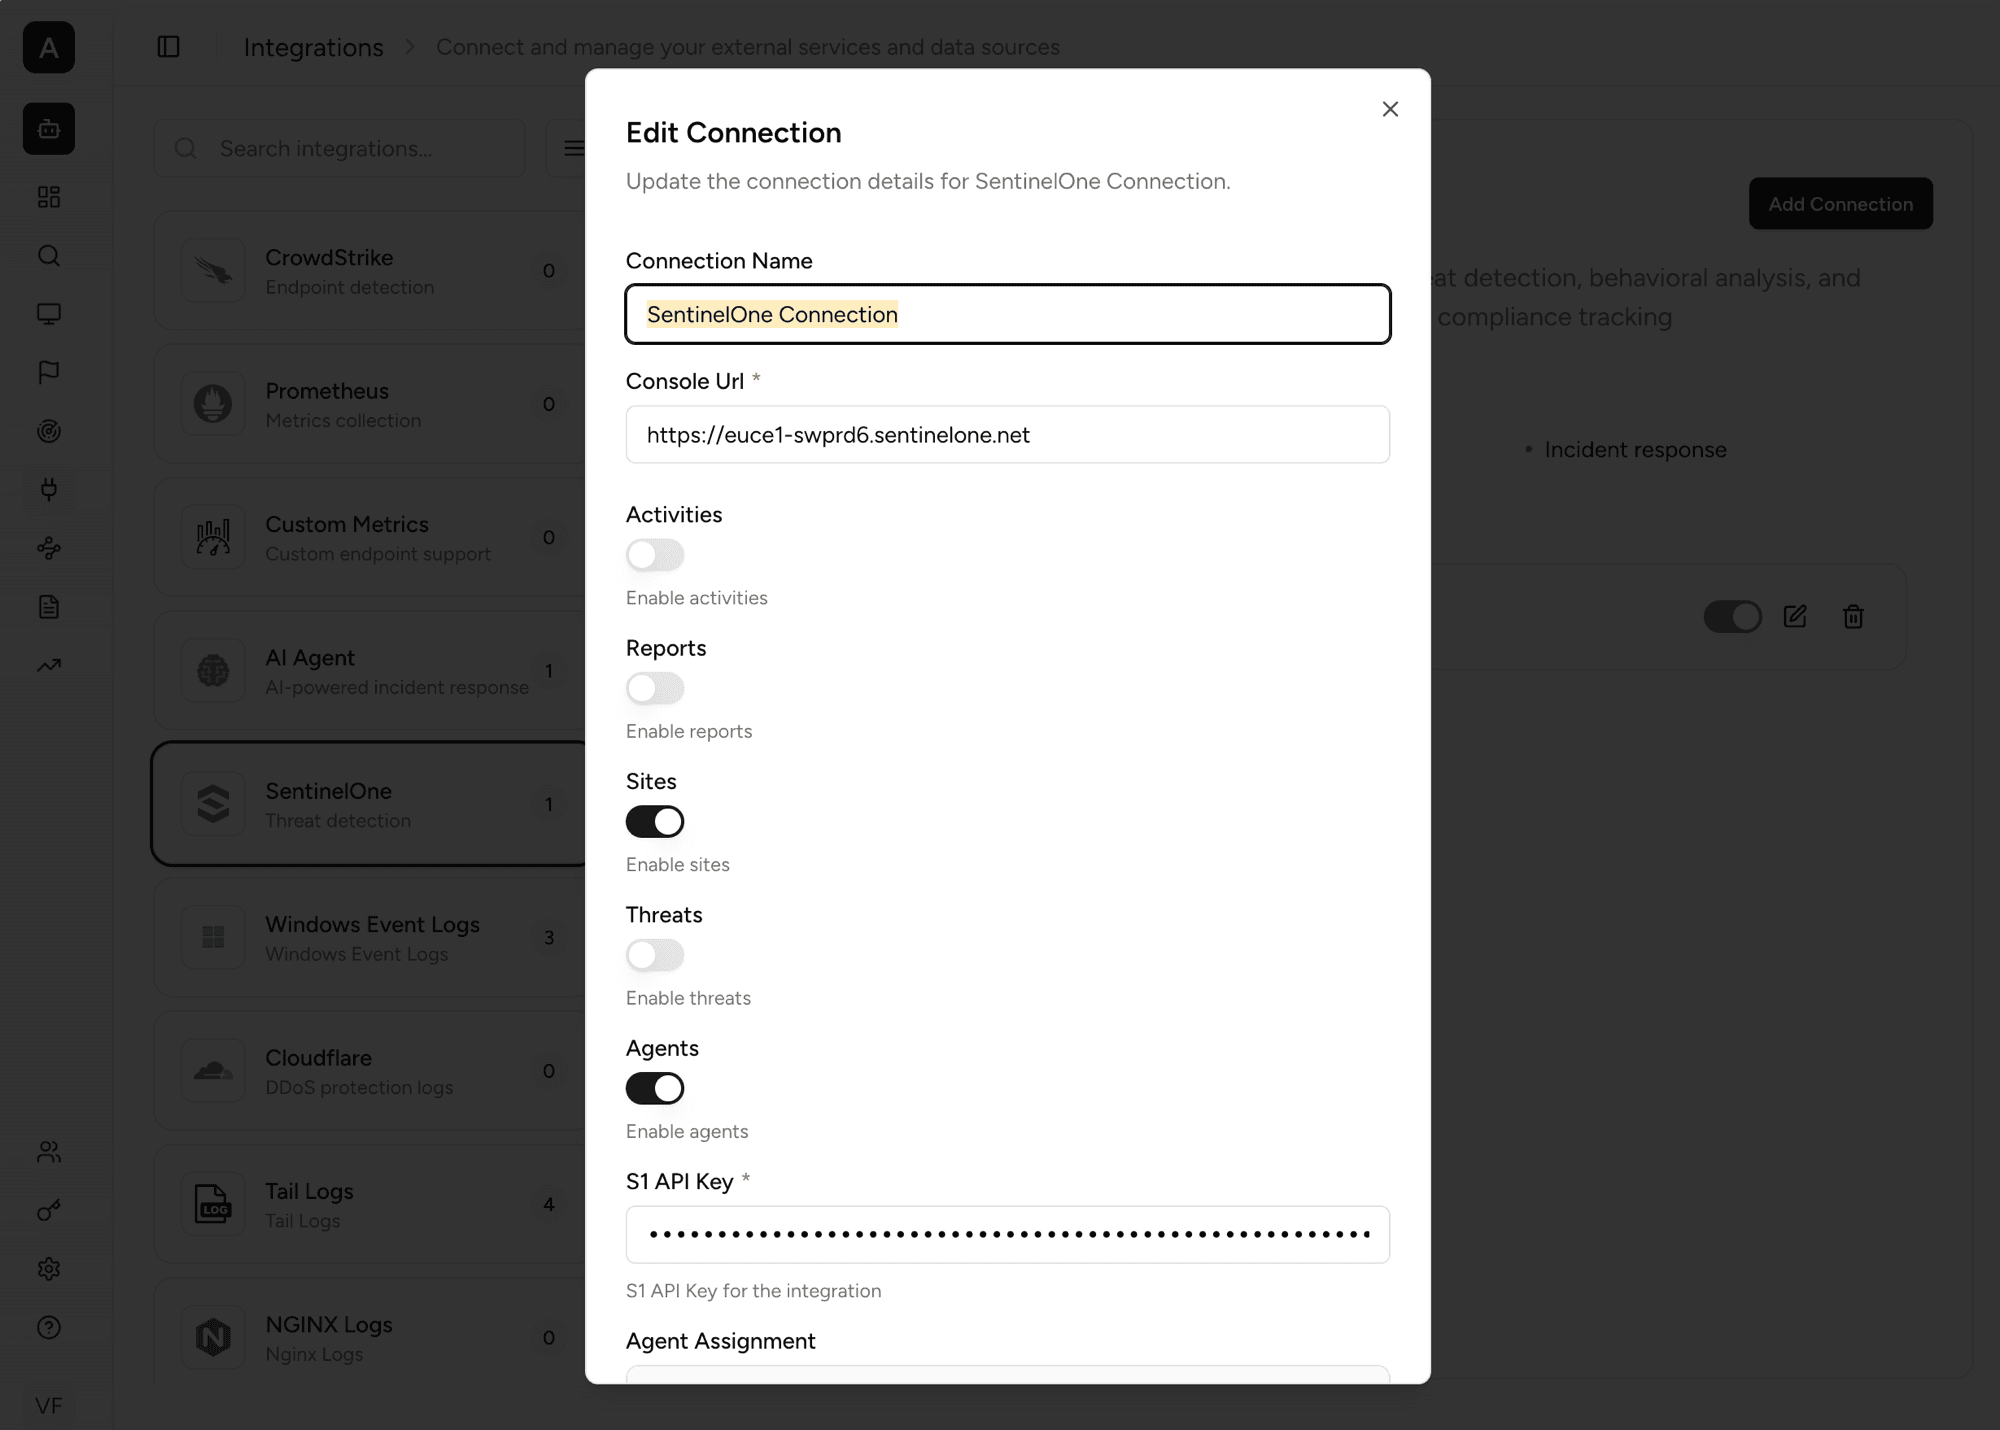Click the 'Agent Assignment' label
2000x1430 pixels.
(x=720, y=1341)
